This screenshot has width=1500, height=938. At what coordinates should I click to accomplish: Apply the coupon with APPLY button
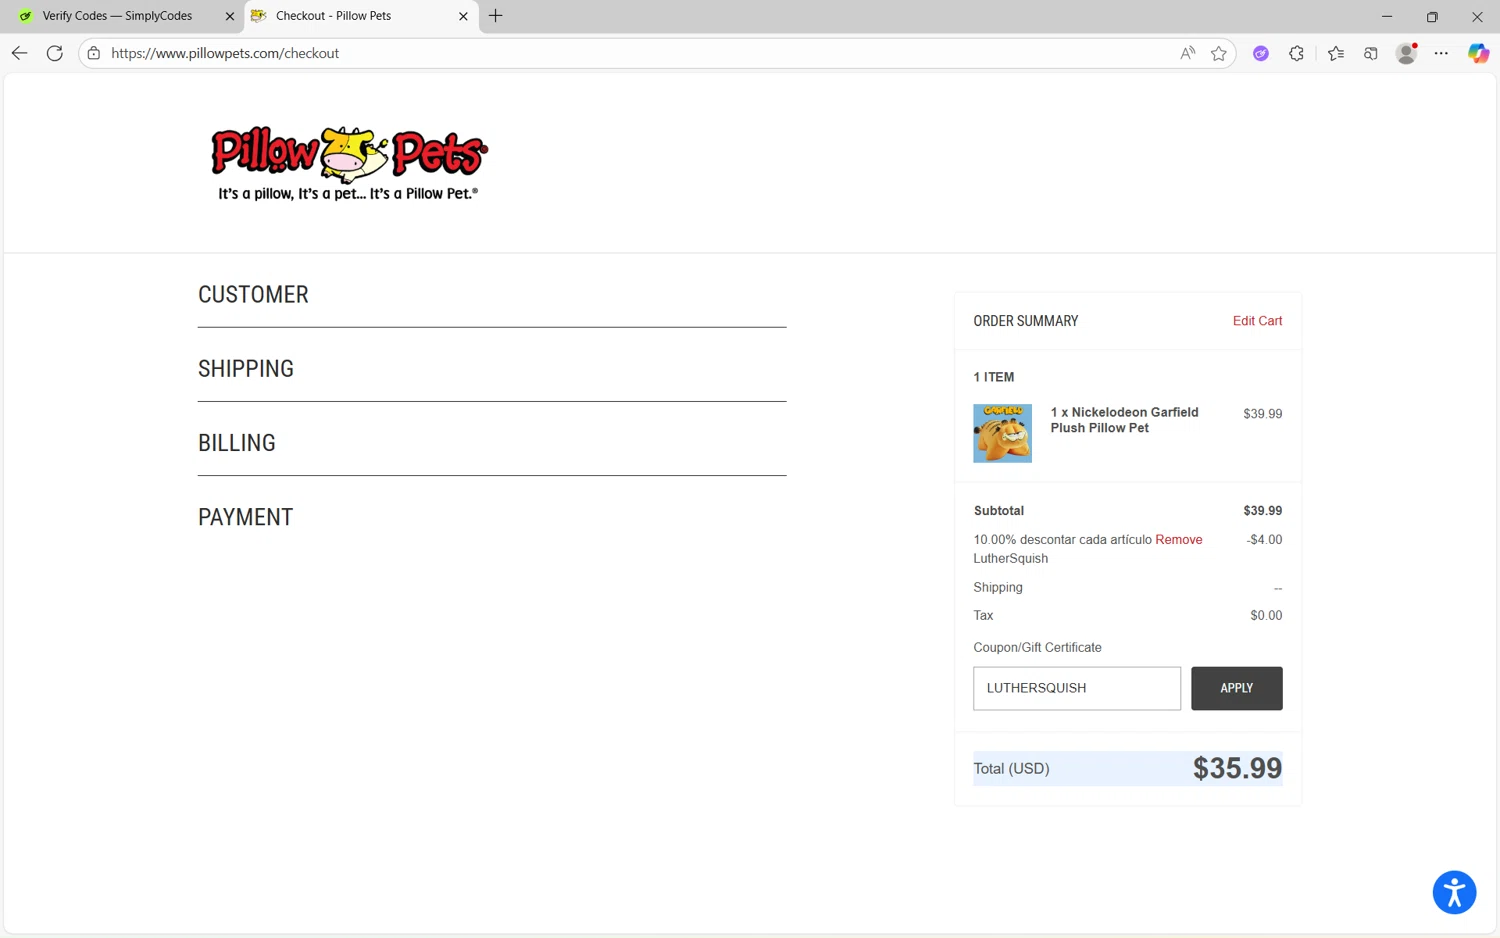coord(1236,688)
